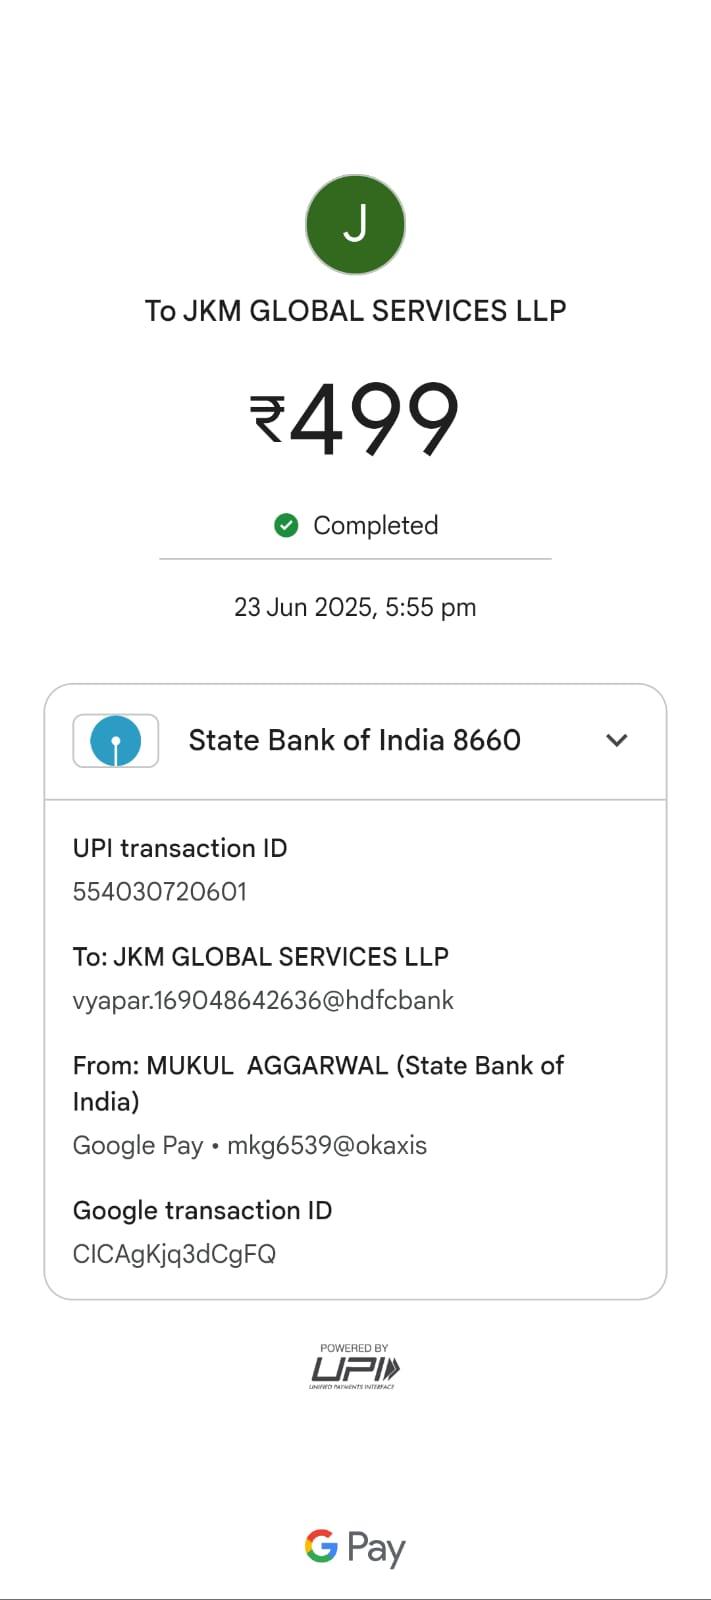Screen dimensions: 711x1600
Task: Tap the Google Pay logo
Action: 355,1547
